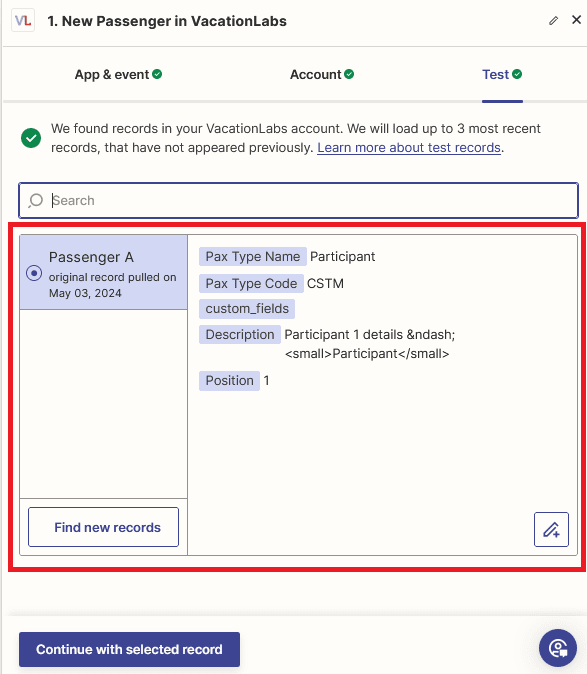Click the VacationLabs VL app icon
This screenshot has height=674, width=587.
pyautogui.click(x=23, y=21)
